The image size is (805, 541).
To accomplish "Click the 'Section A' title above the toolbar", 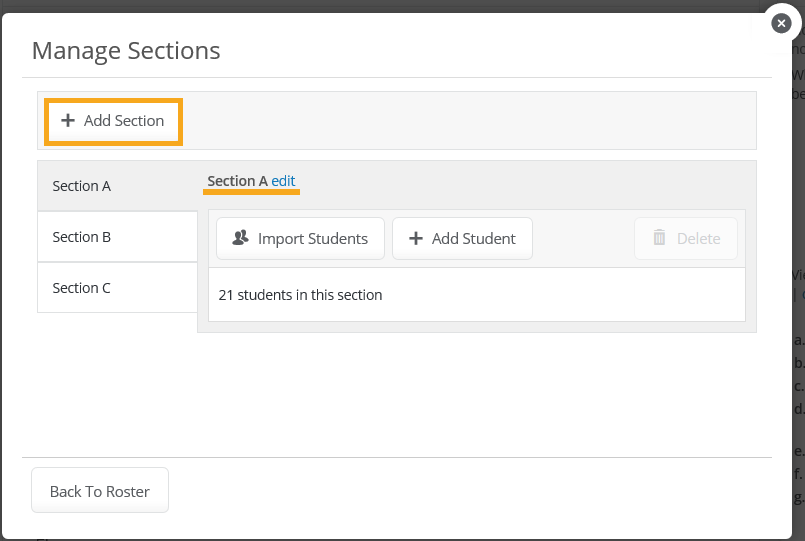I will point(237,181).
